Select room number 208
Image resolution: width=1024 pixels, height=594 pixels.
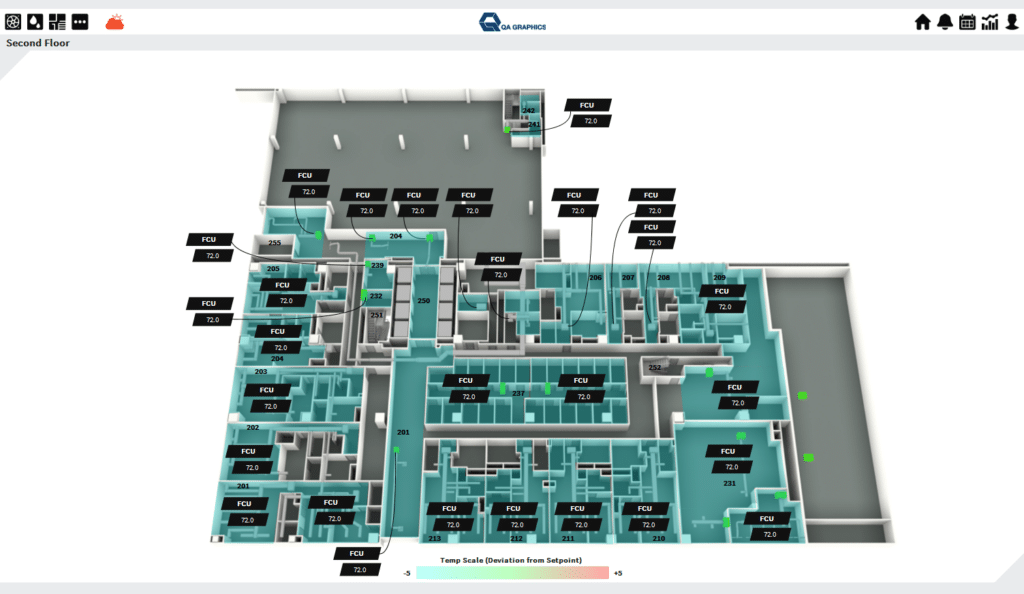[x=664, y=277]
